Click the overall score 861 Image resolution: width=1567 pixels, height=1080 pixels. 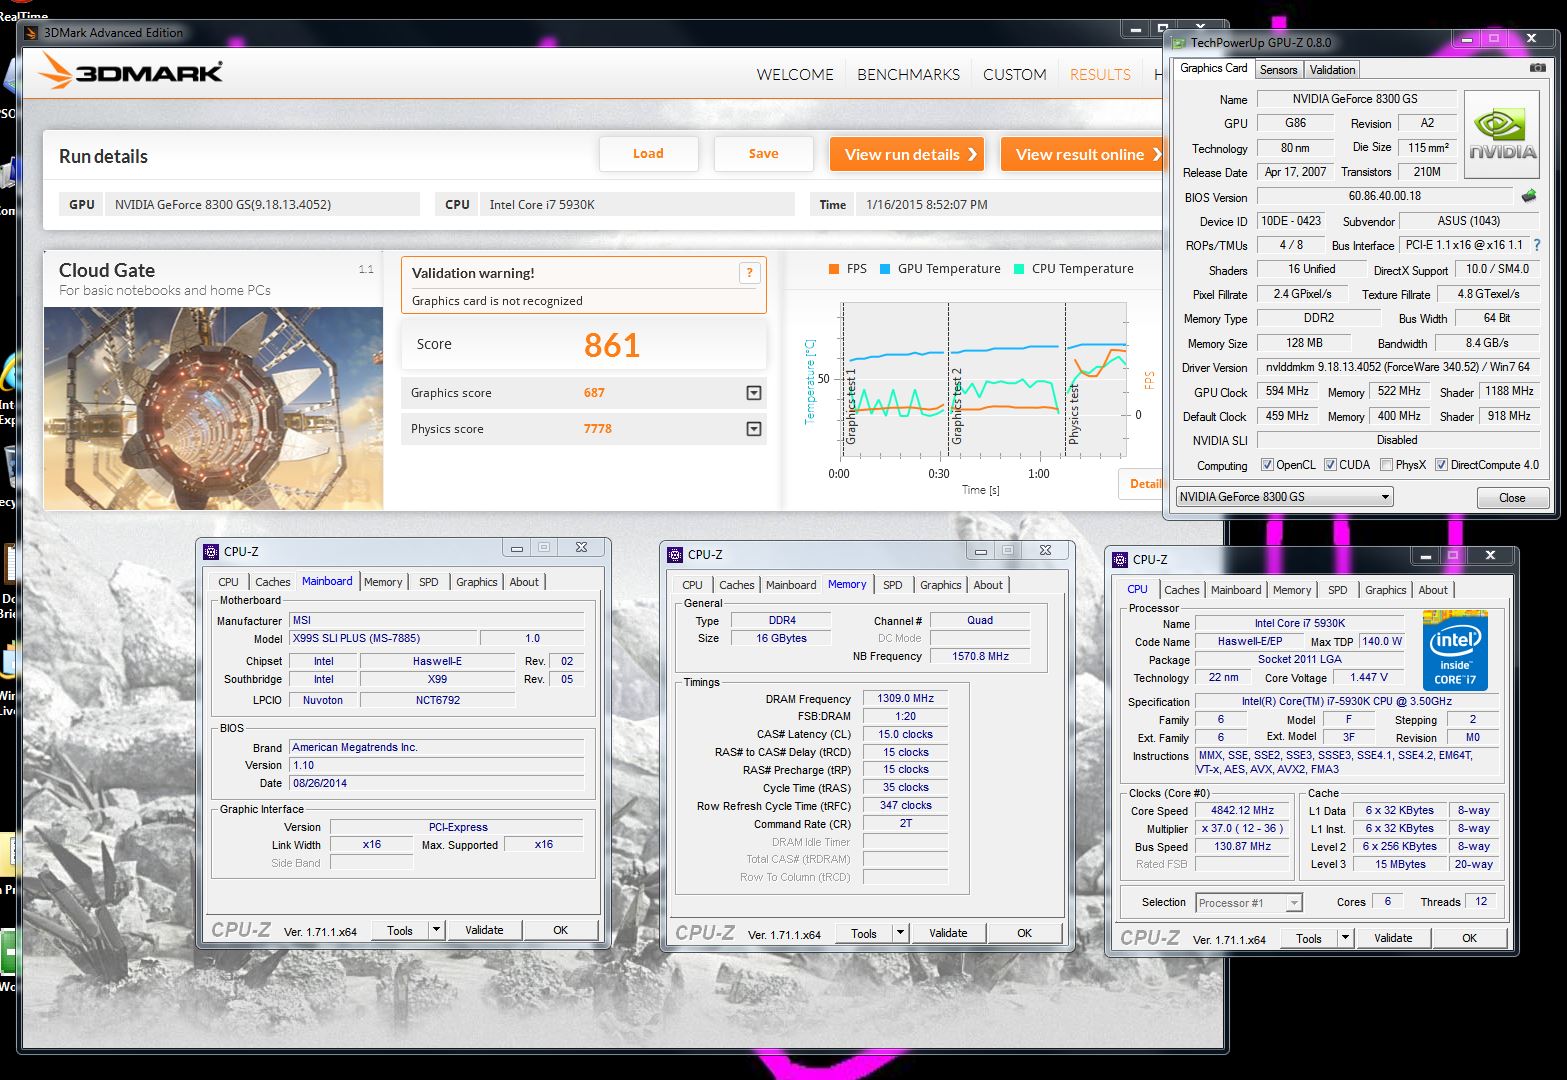612,345
